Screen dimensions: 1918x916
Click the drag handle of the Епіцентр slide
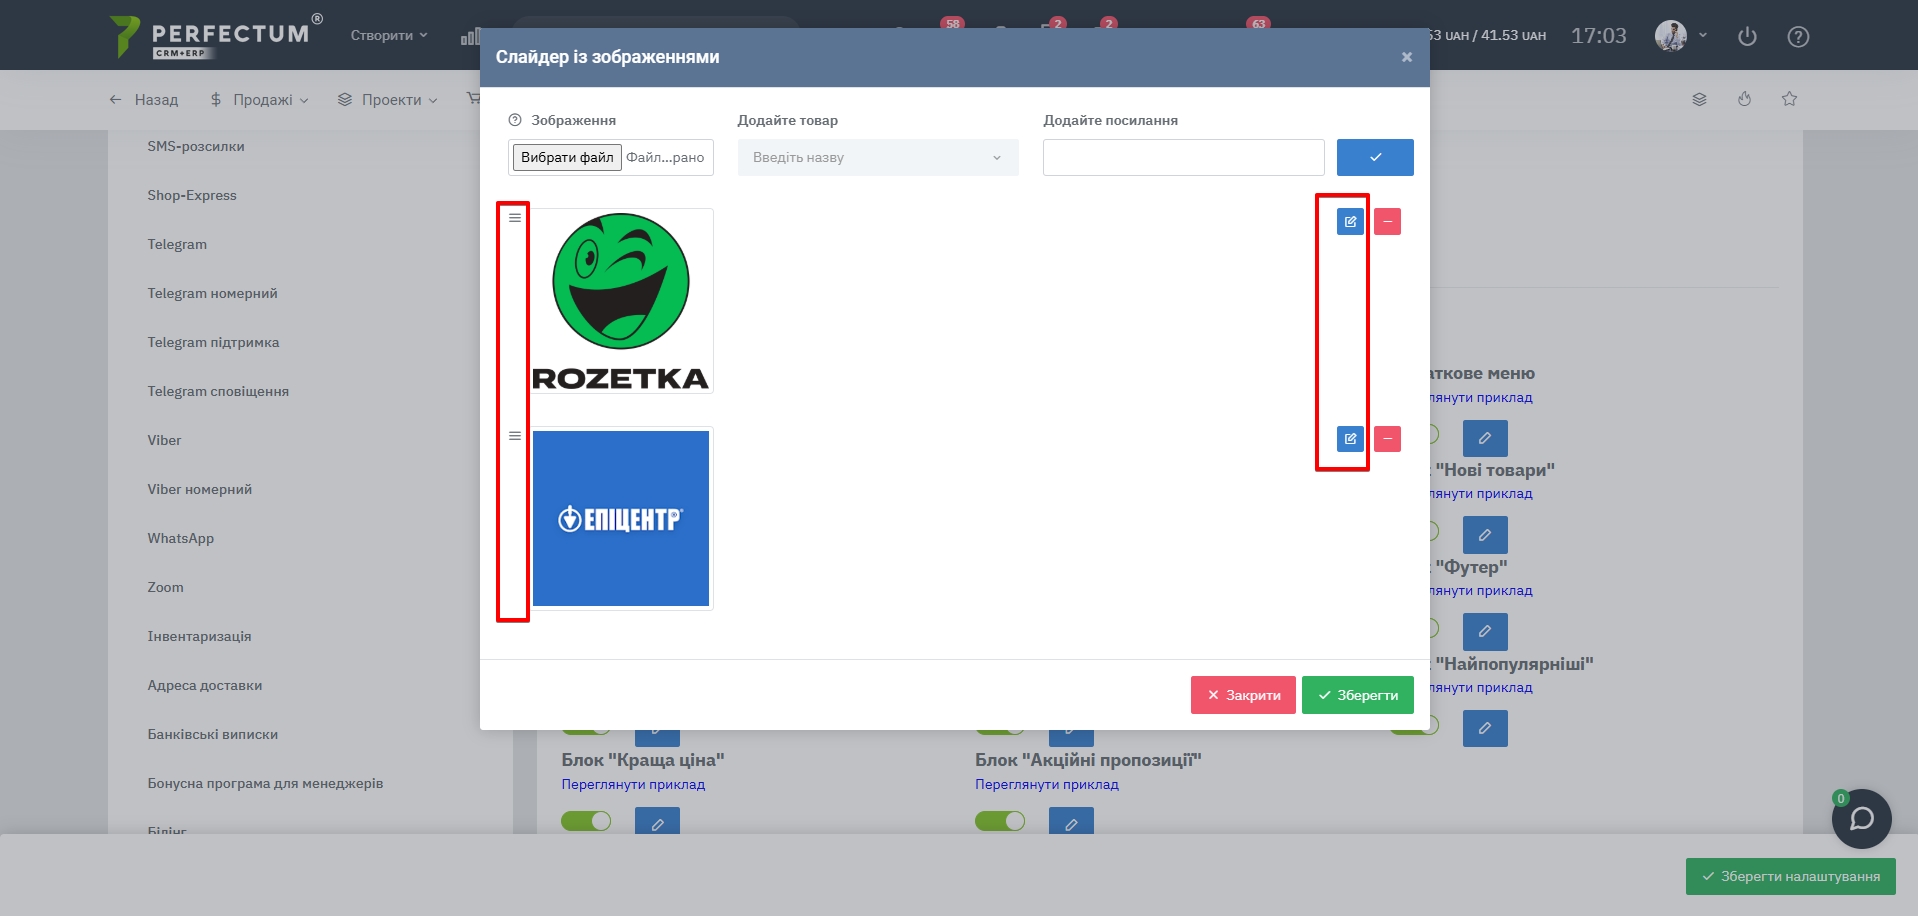click(x=515, y=436)
